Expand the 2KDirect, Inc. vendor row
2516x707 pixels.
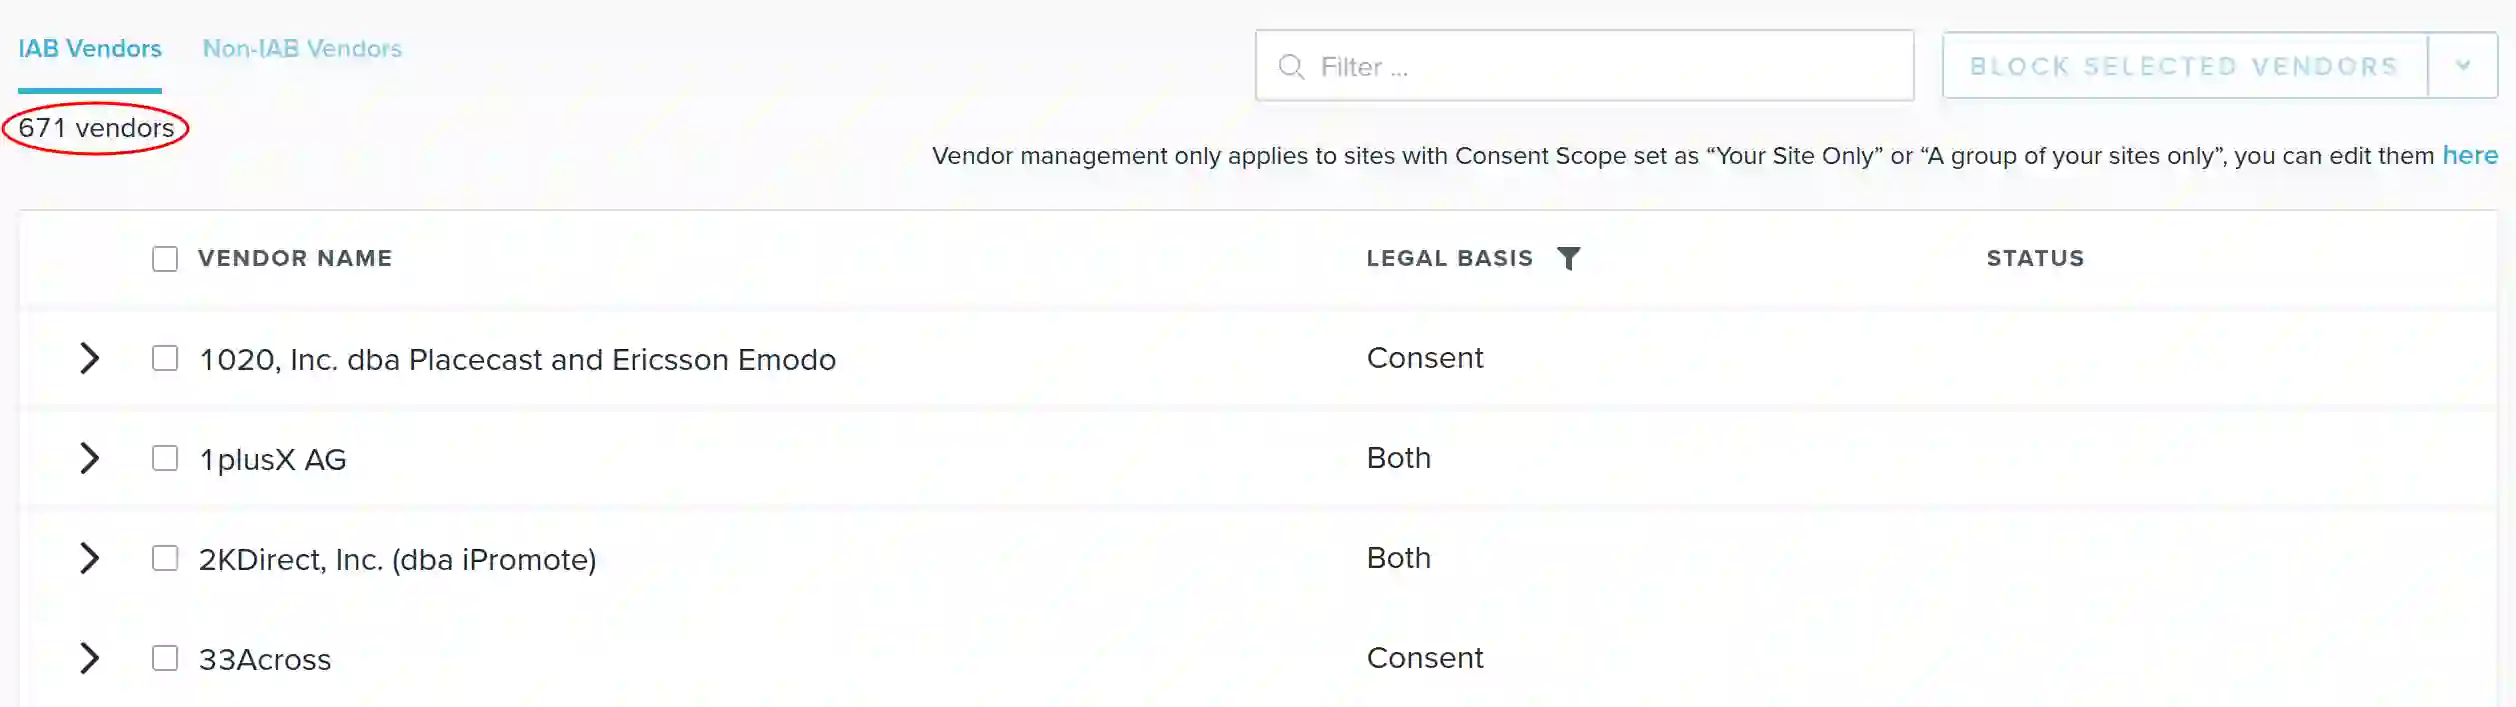[x=89, y=558]
